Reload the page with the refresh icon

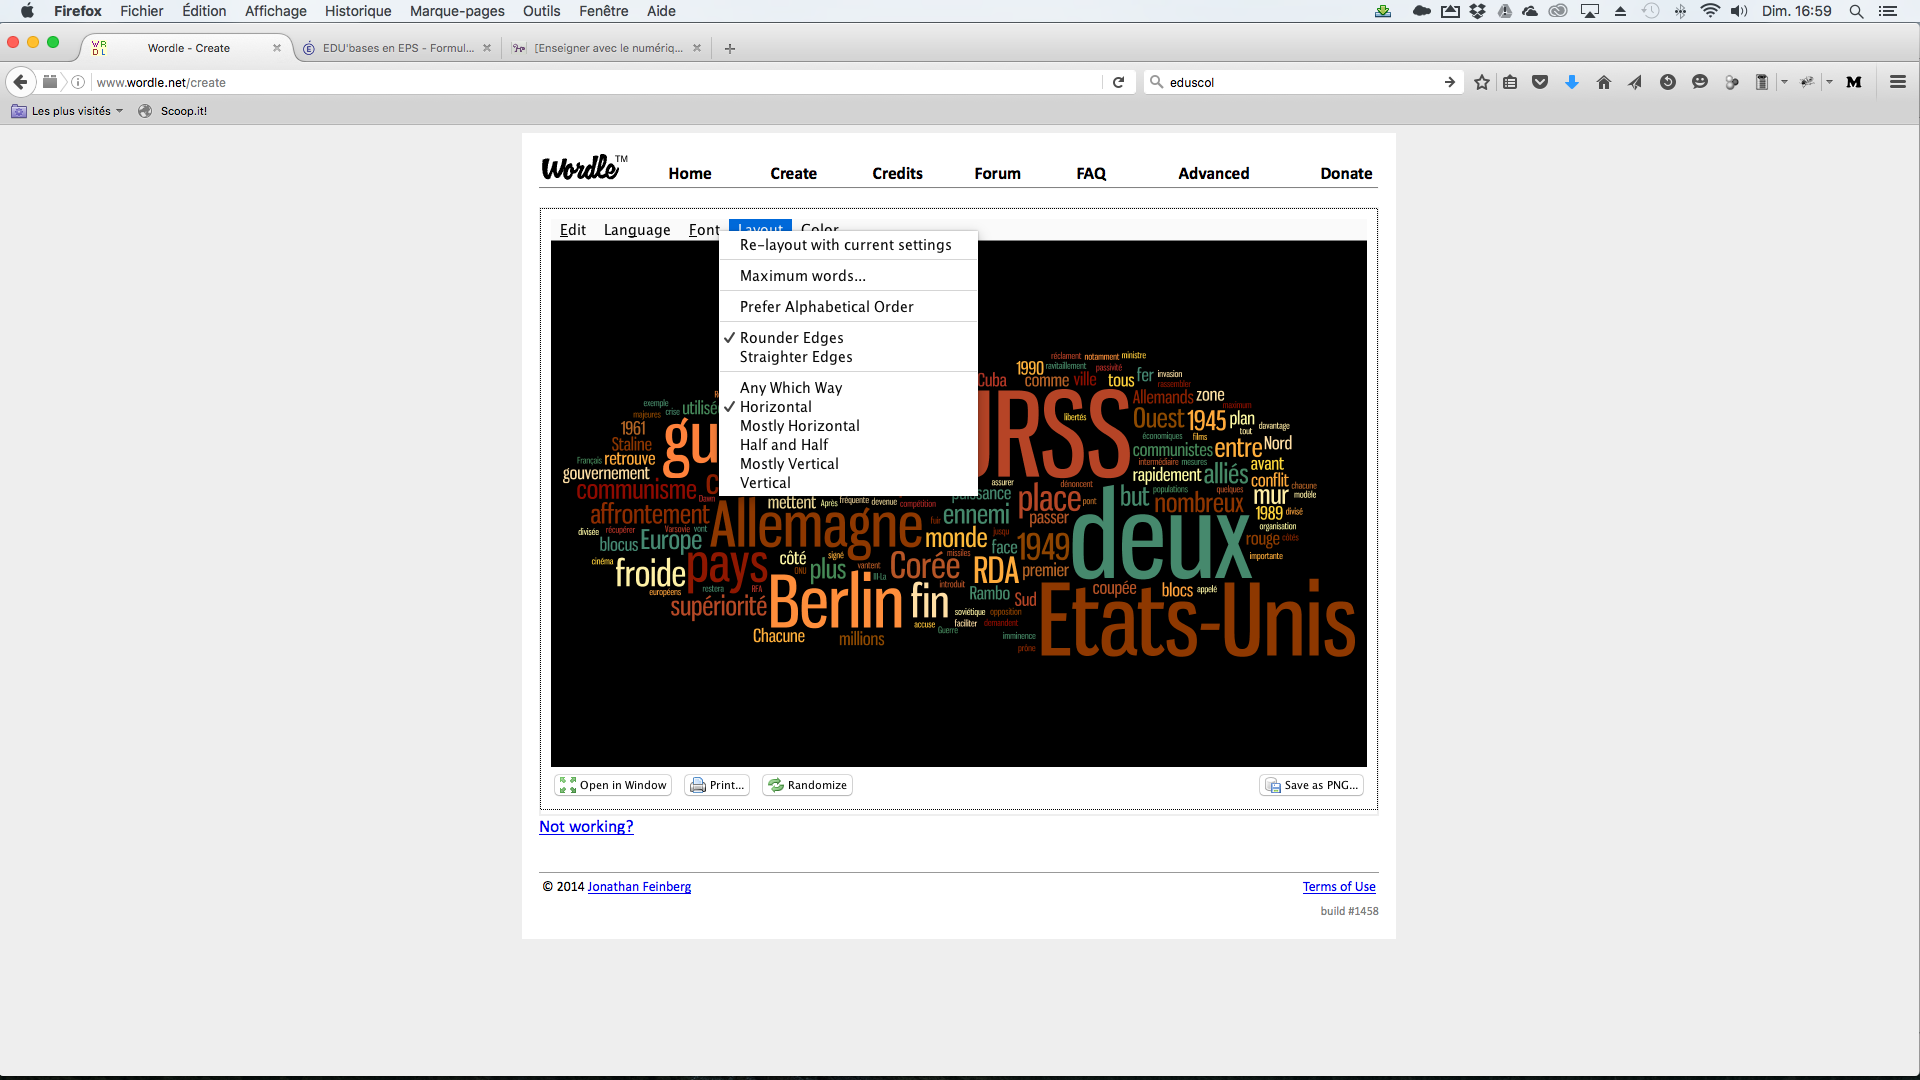[1119, 82]
